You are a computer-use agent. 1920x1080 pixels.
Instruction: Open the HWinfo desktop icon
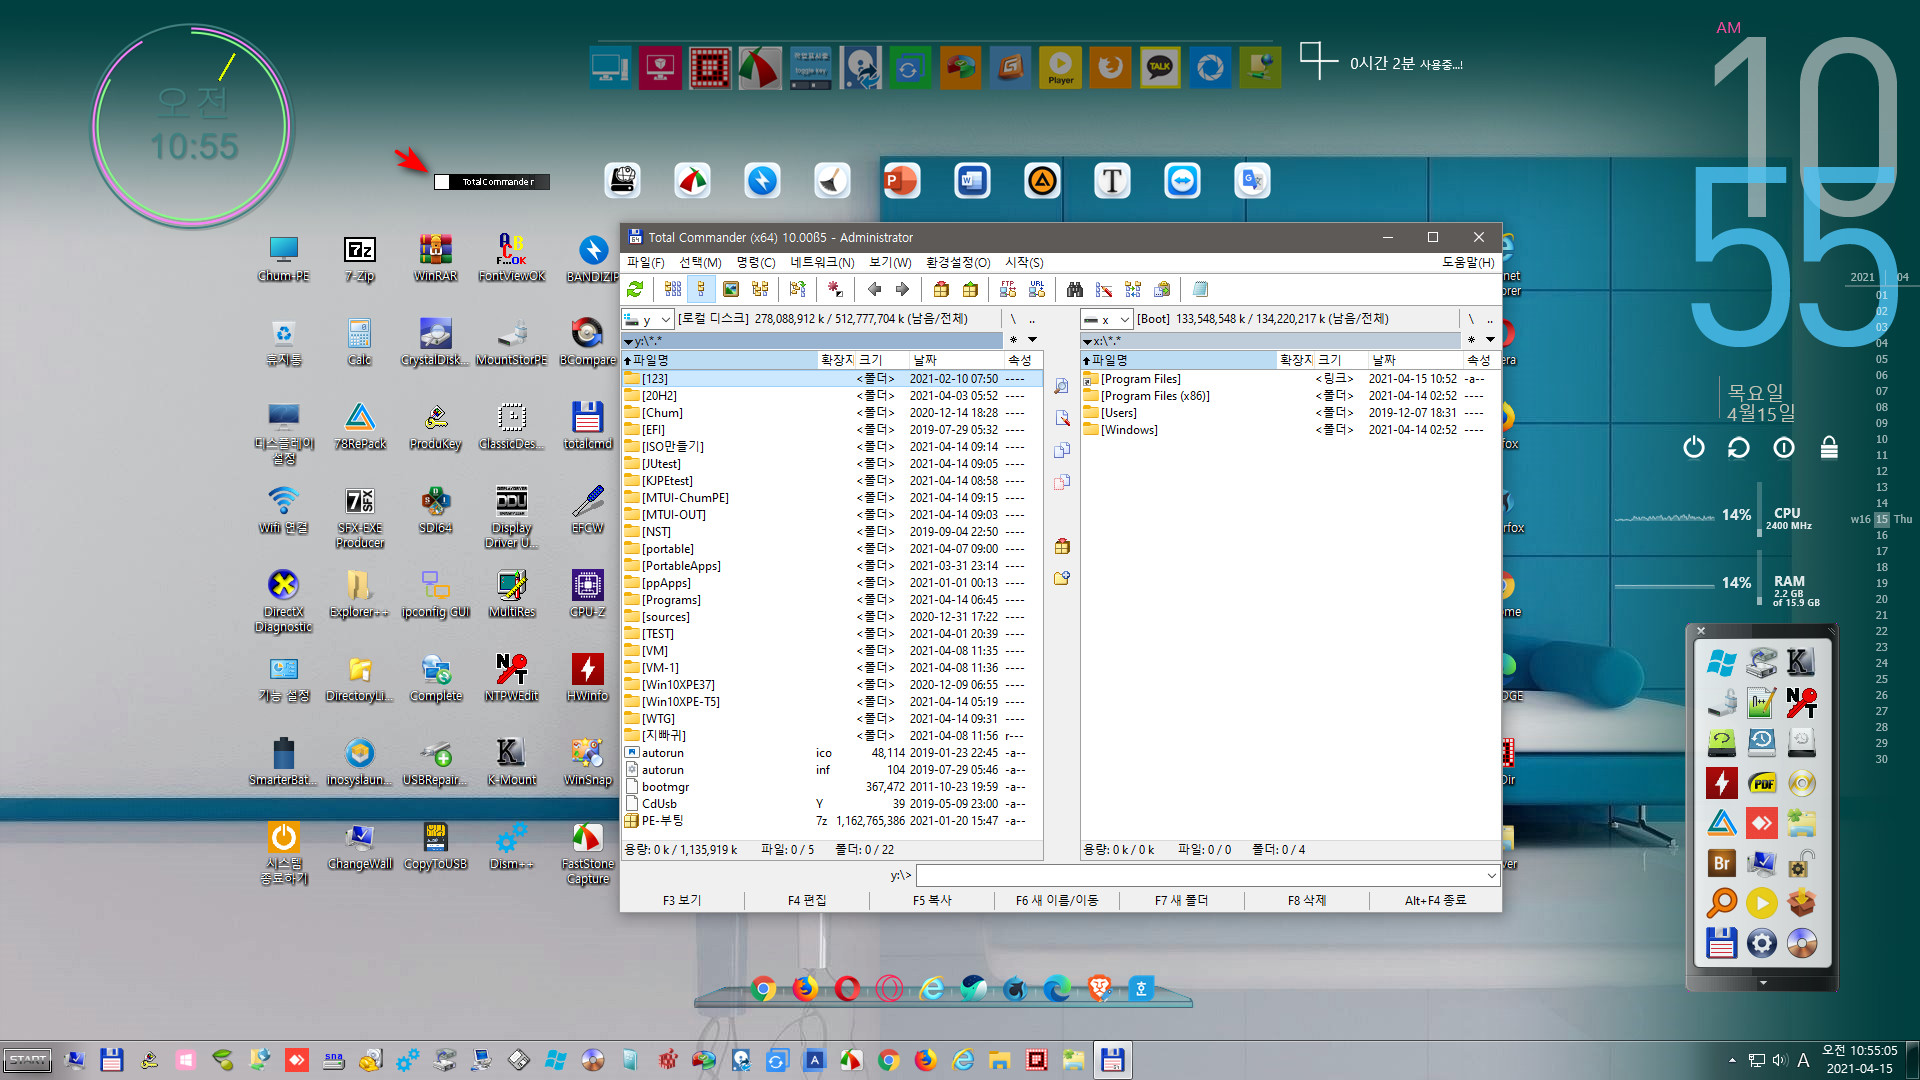tap(587, 677)
